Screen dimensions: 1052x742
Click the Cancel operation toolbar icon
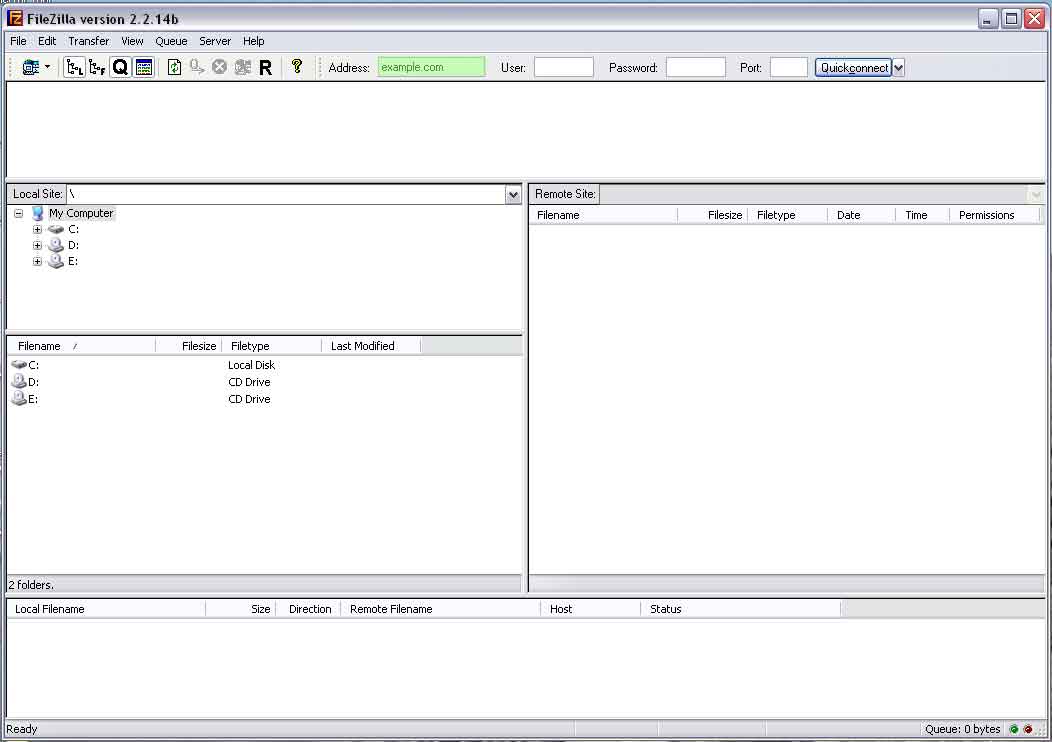[219, 67]
